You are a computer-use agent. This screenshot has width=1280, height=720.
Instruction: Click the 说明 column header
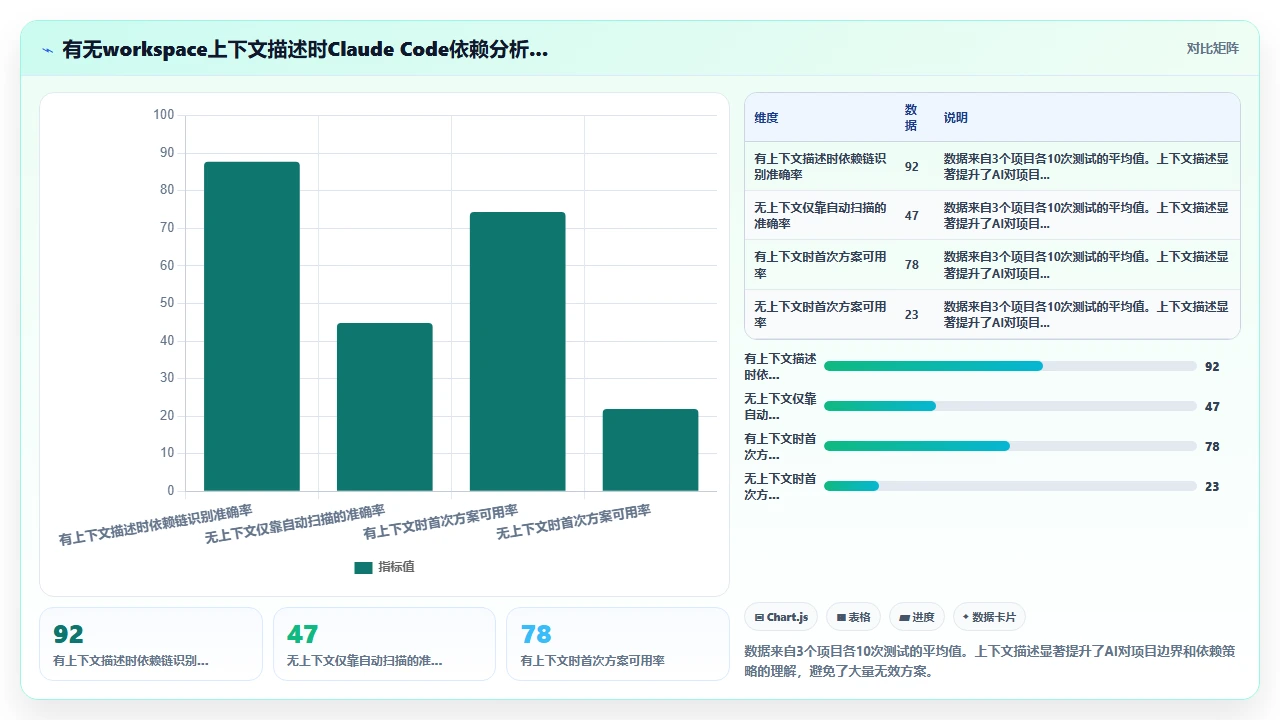point(955,117)
